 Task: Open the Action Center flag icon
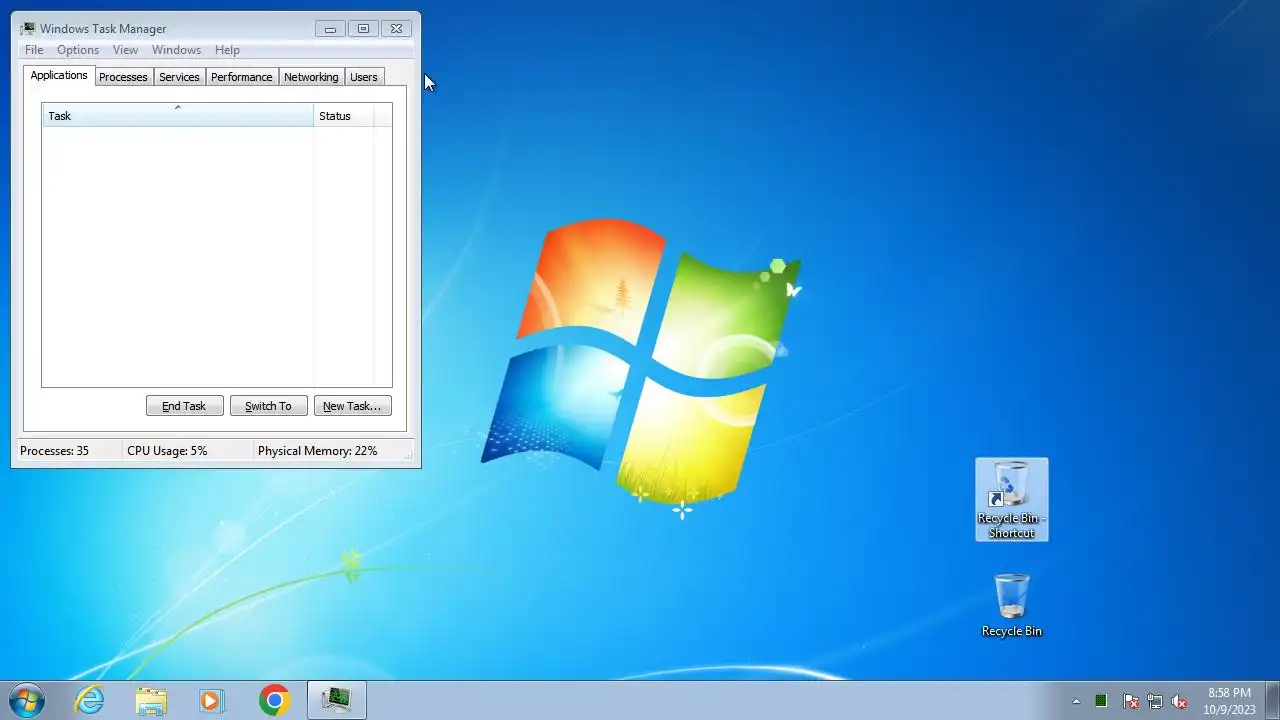point(1131,701)
